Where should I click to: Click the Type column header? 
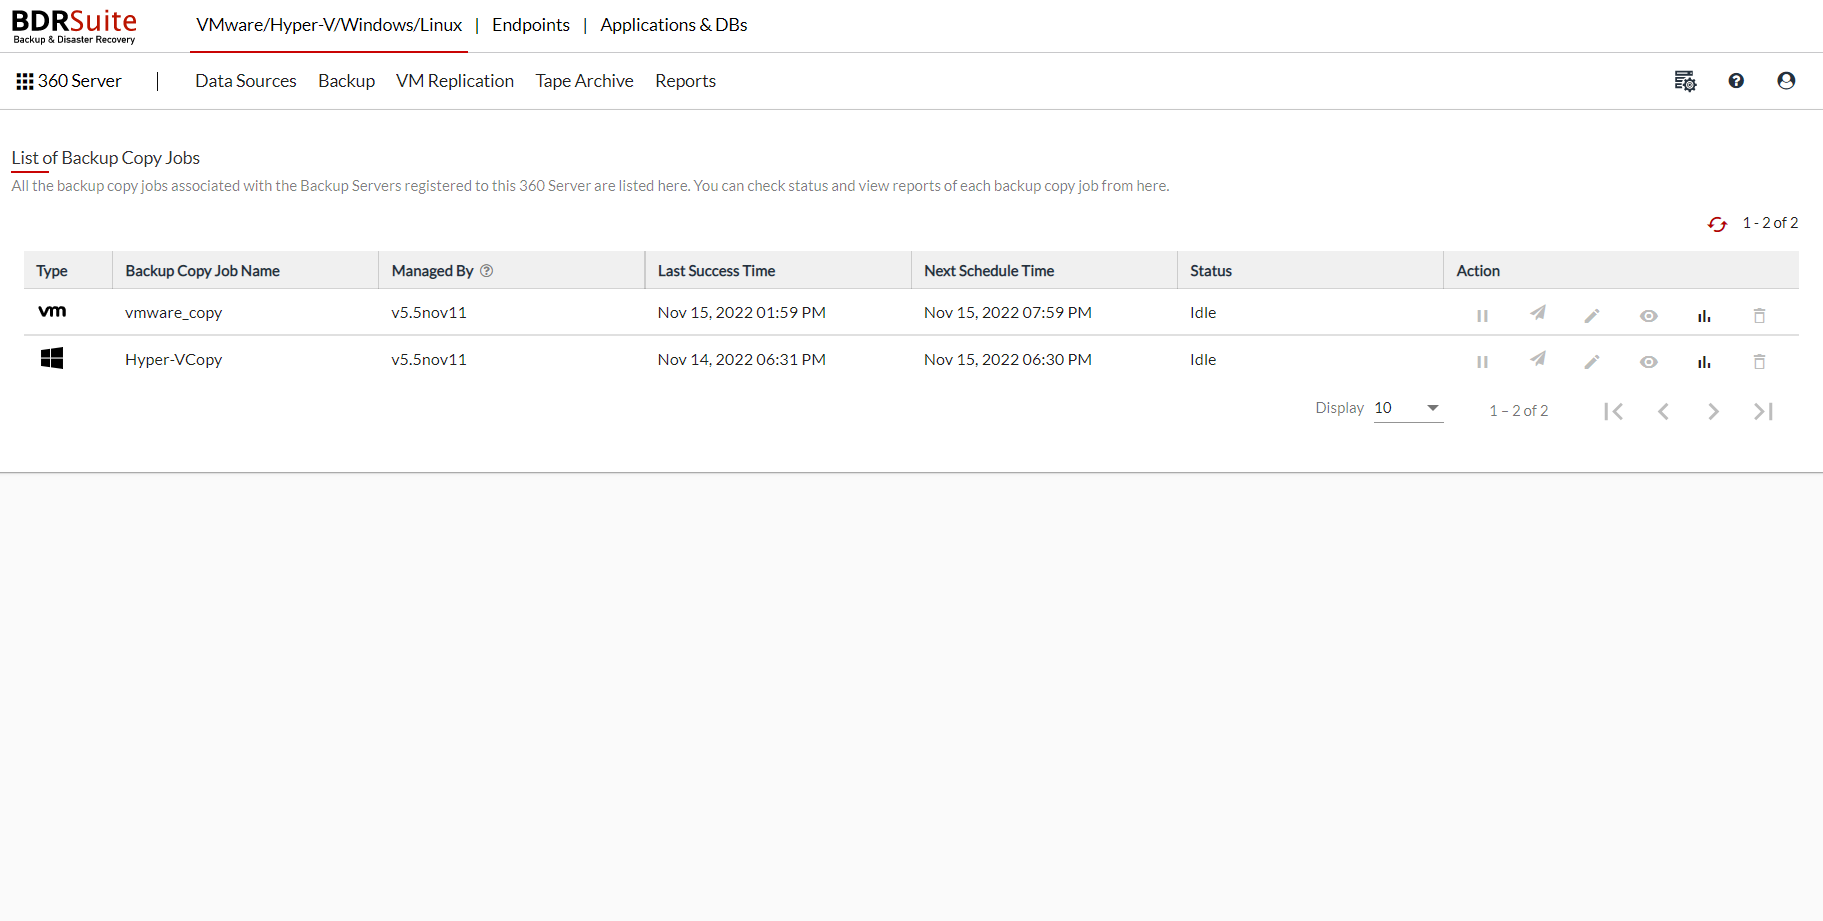pyautogui.click(x=52, y=271)
